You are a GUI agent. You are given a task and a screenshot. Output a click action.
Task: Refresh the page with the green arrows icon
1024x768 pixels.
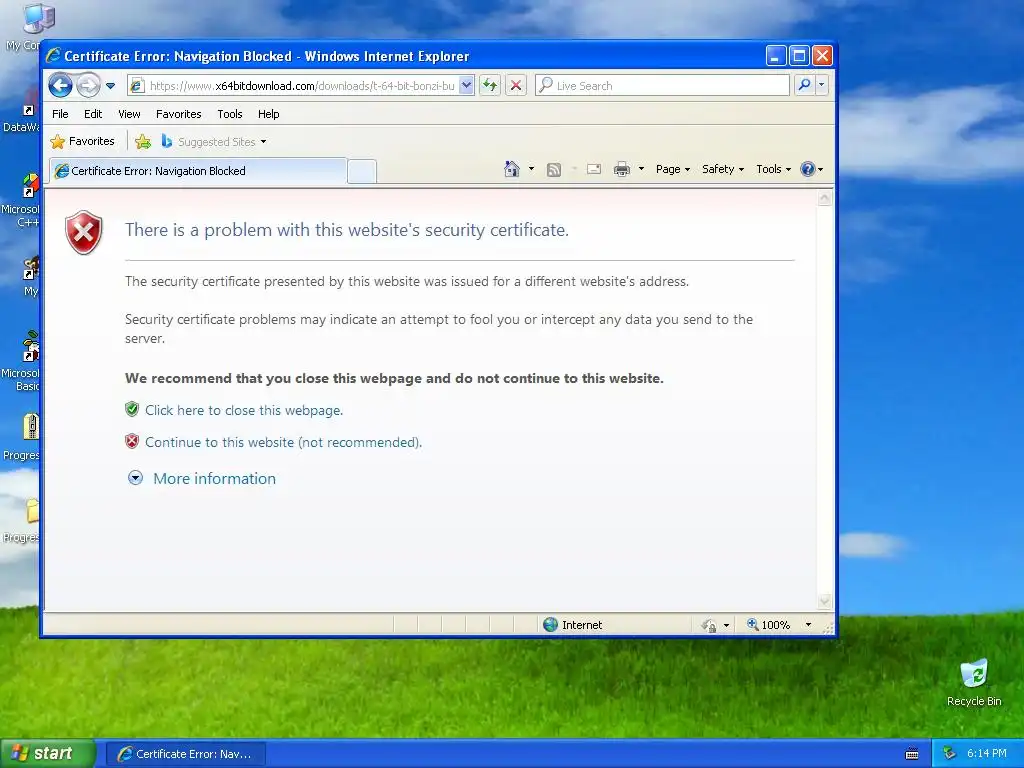490,86
